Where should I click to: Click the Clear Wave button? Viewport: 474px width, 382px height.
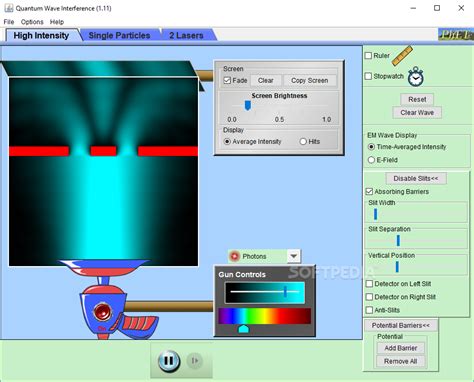click(x=417, y=113)
